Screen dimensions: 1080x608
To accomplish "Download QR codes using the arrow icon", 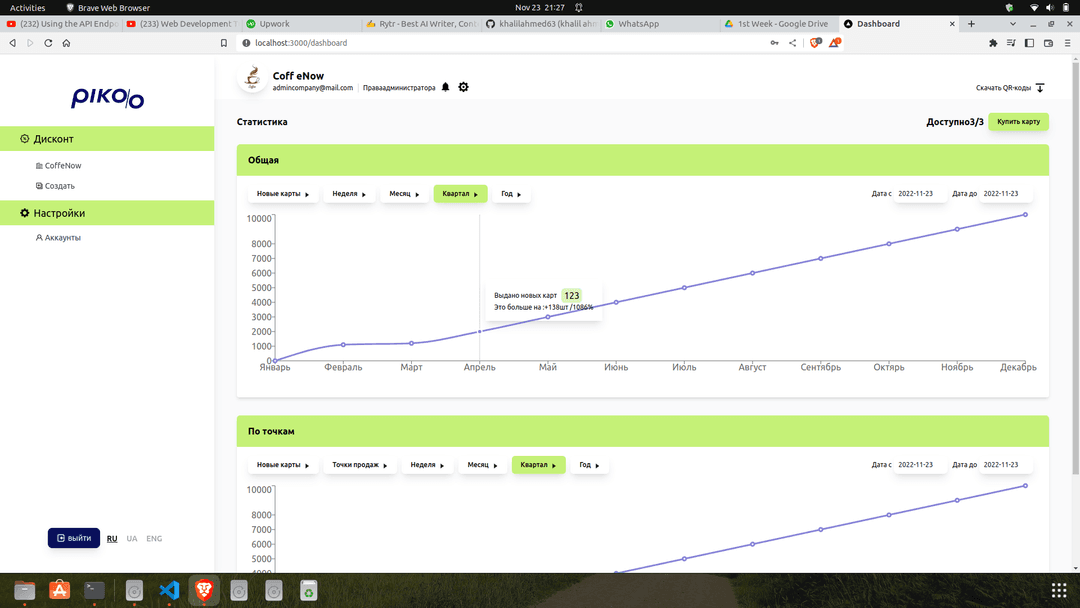I will pyautogui.click(x=1040, y=87).
